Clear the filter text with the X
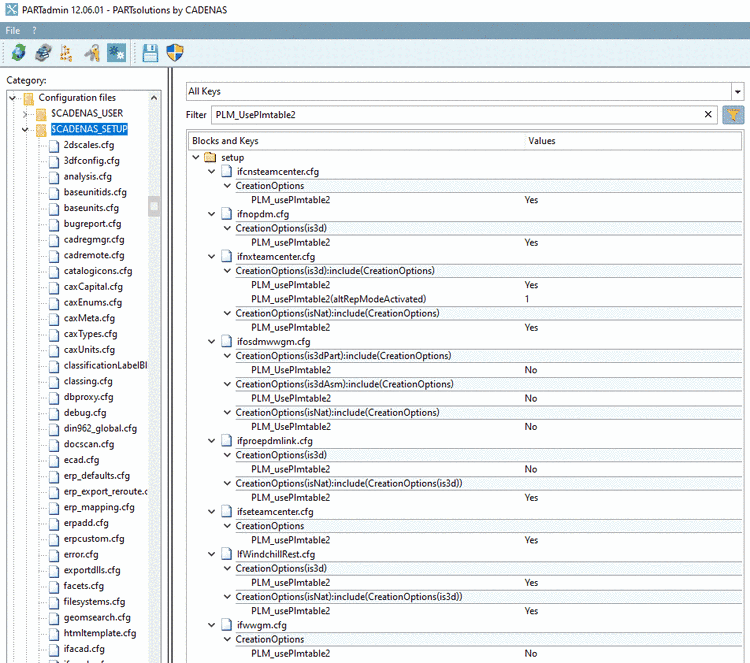Viewport: 750px width, 663px height. pyautogui.click(x=708, y=114)
